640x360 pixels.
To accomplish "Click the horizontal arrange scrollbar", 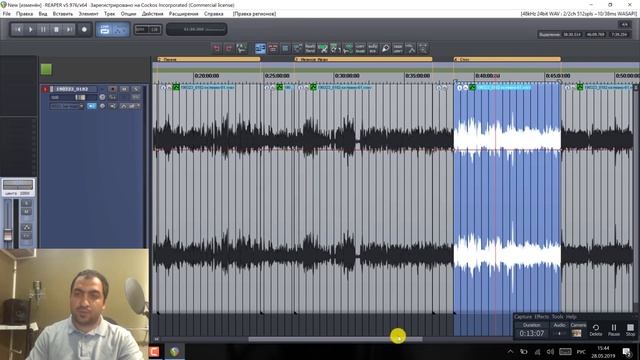I will [336, 339].
